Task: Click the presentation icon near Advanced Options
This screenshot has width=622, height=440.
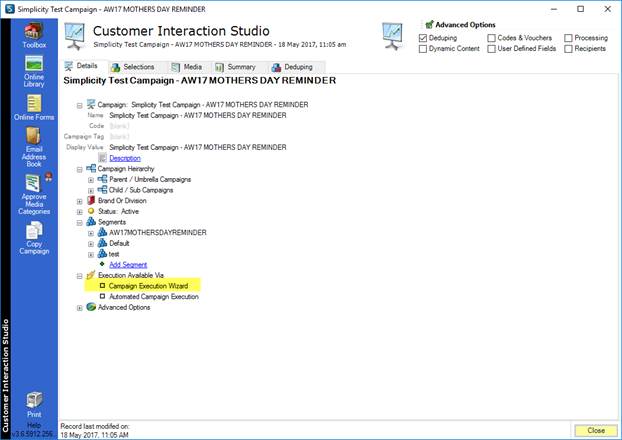Action: (x=392, y=37)
